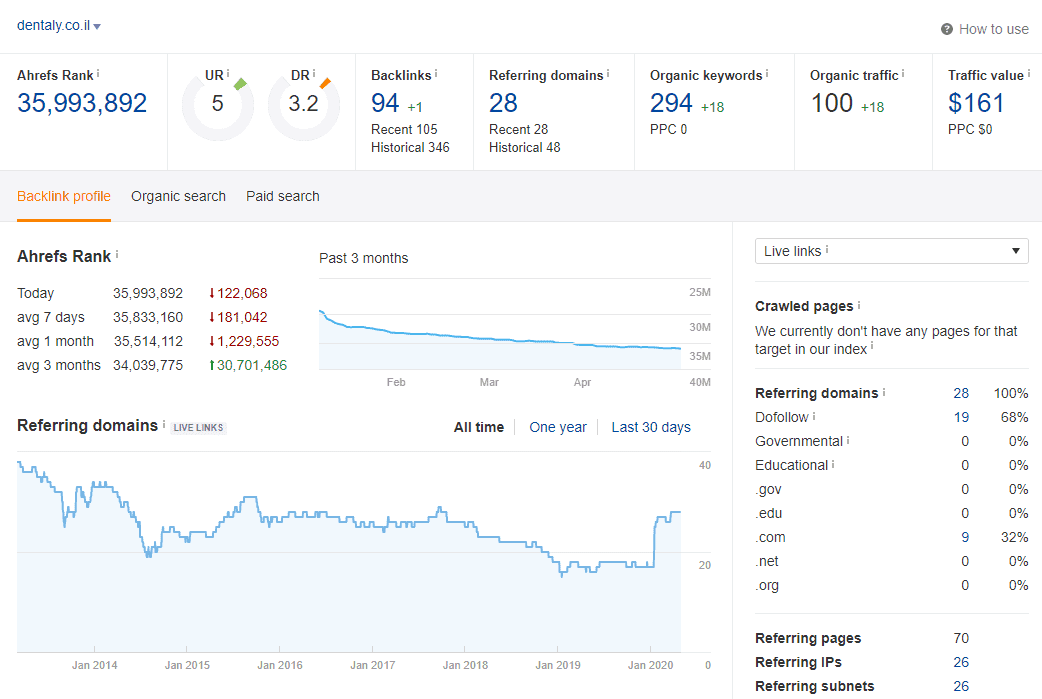Click the +18 change beside Organic keywords
1042x699 pixels.
pos(712,107)
